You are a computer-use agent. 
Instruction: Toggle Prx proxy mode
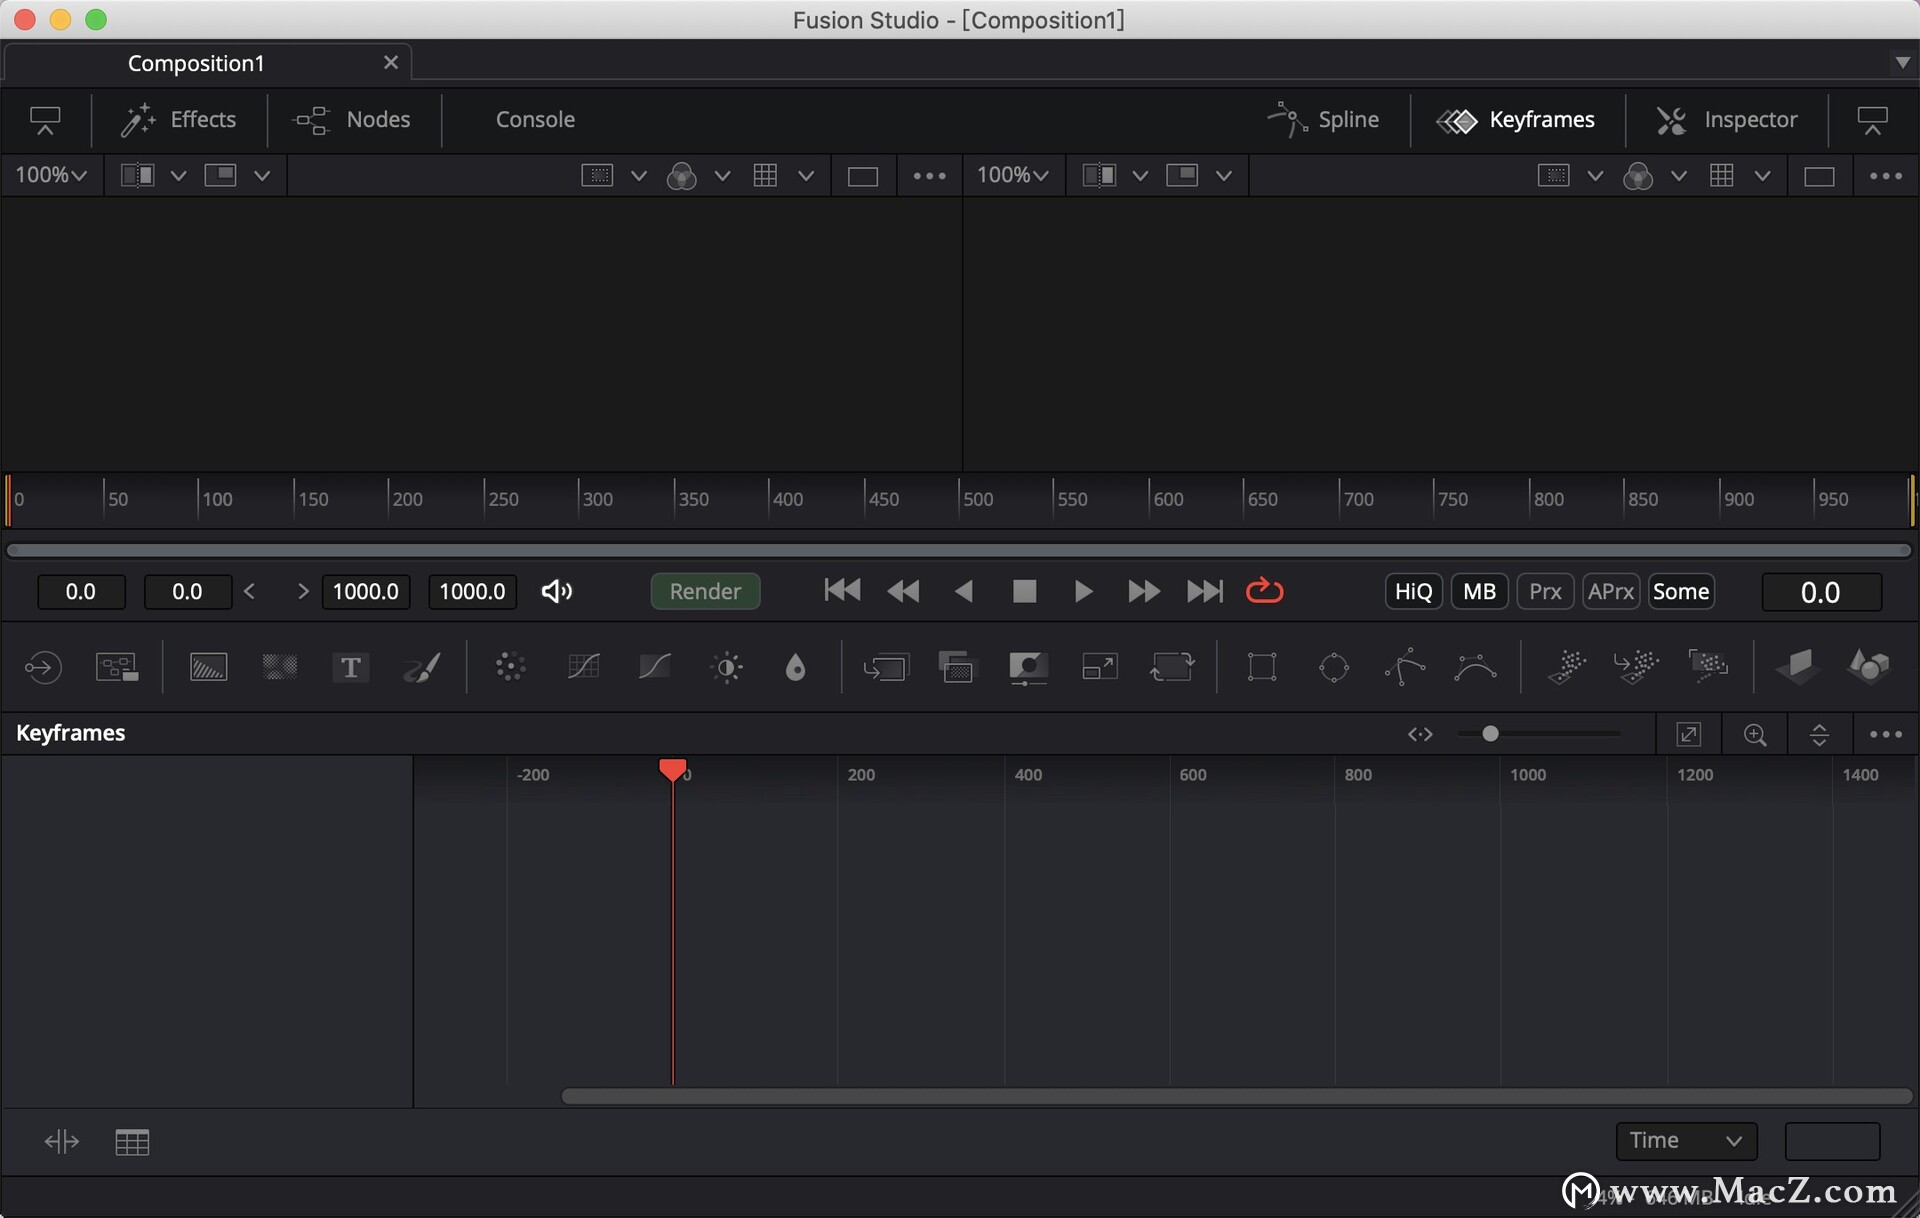[1545, 591]
